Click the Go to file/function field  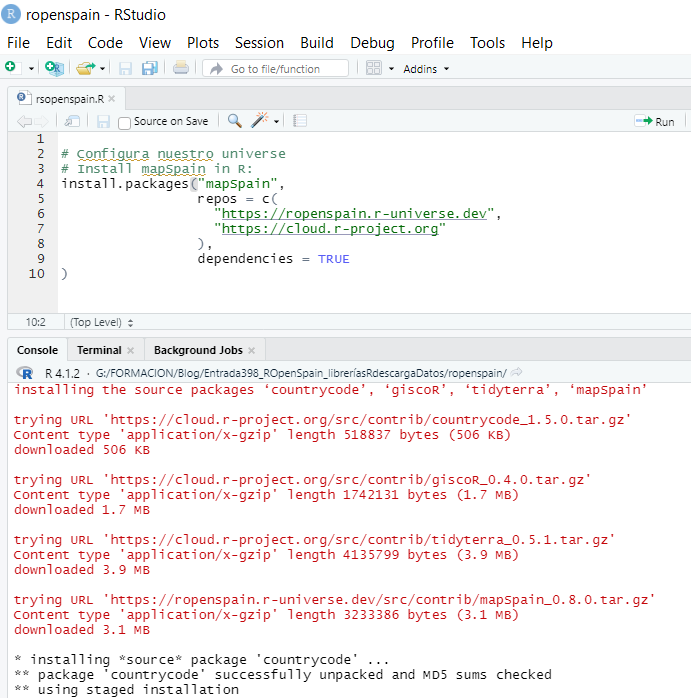click(x=275, y=69)
